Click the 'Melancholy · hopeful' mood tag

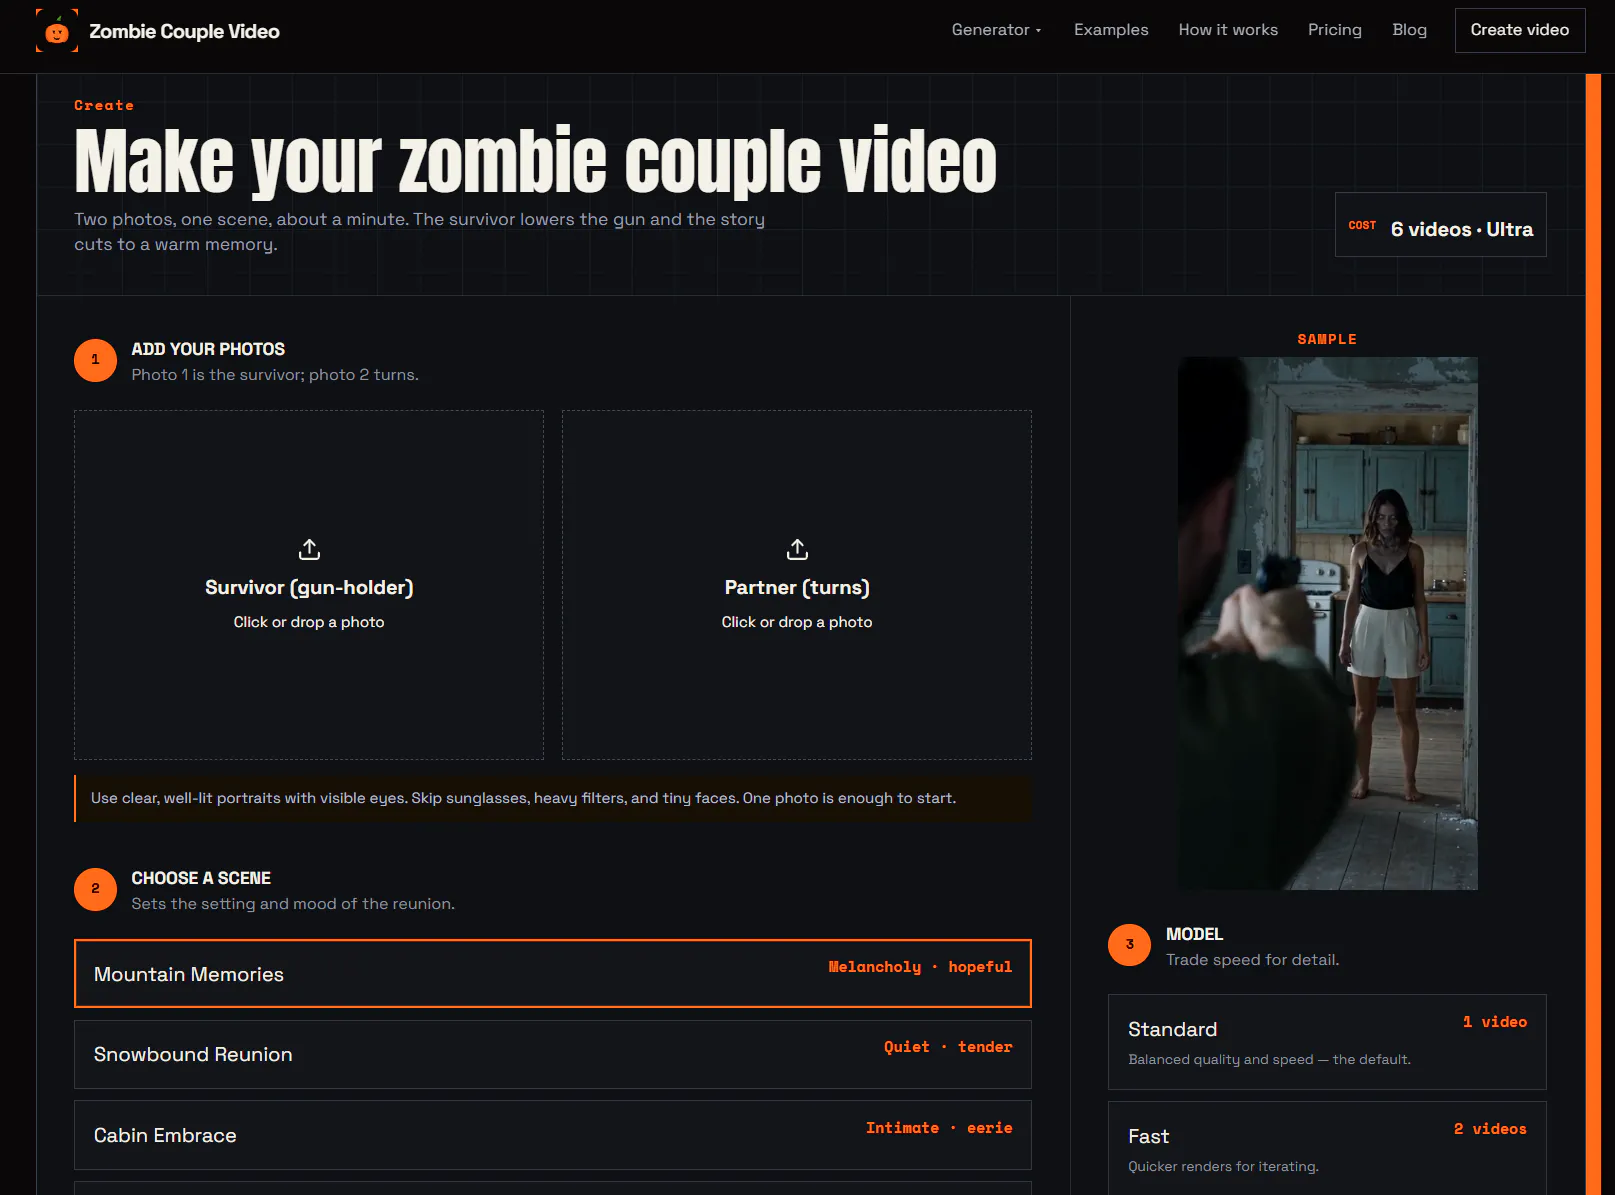(x=920, y=967)
